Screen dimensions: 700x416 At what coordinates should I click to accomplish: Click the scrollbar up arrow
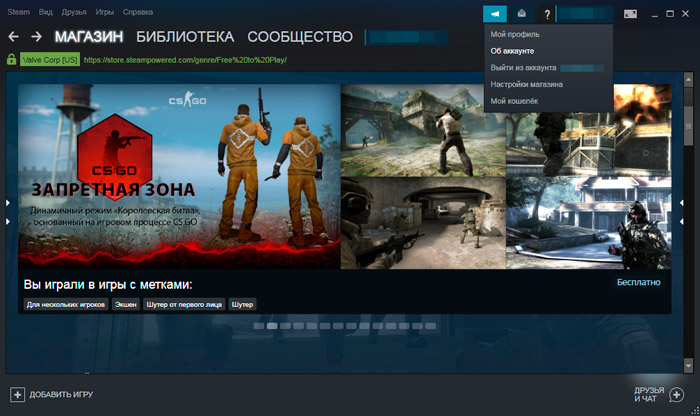pyautogui.click(x=688, y=79)
